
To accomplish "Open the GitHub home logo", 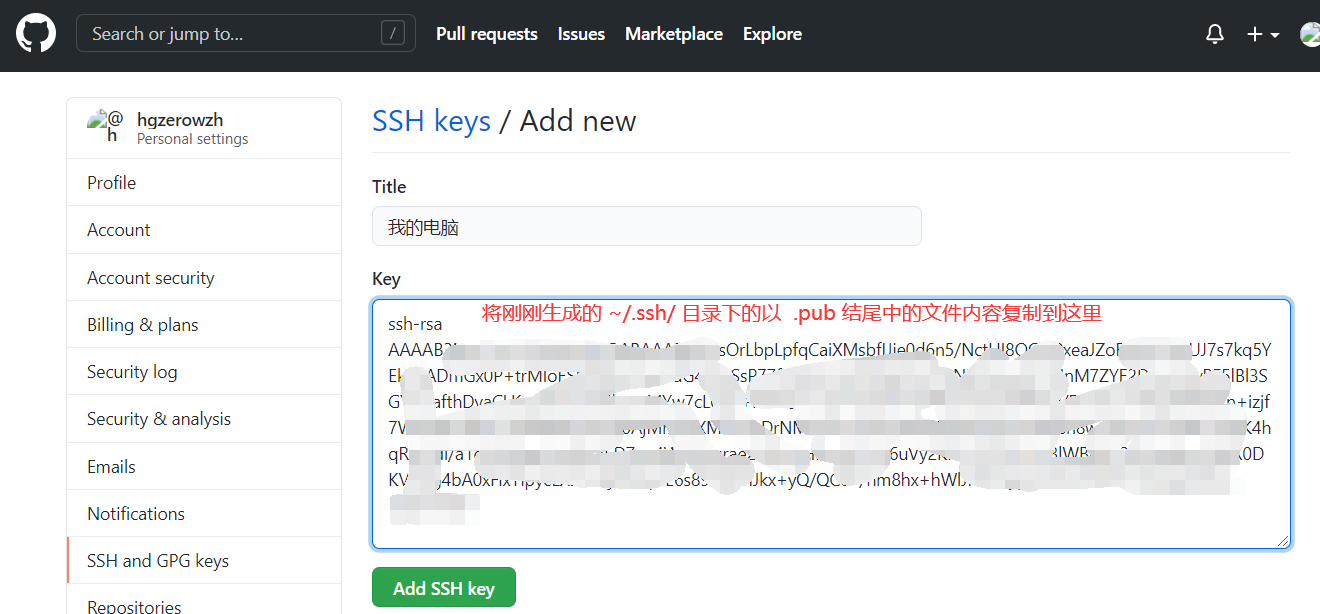I will (35, 34).
